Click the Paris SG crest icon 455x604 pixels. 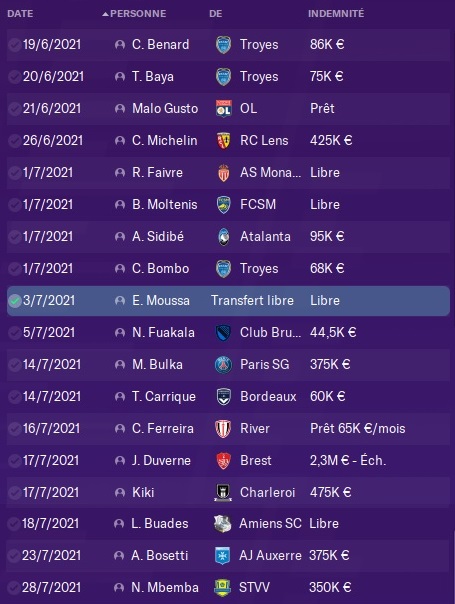point(223,364)
